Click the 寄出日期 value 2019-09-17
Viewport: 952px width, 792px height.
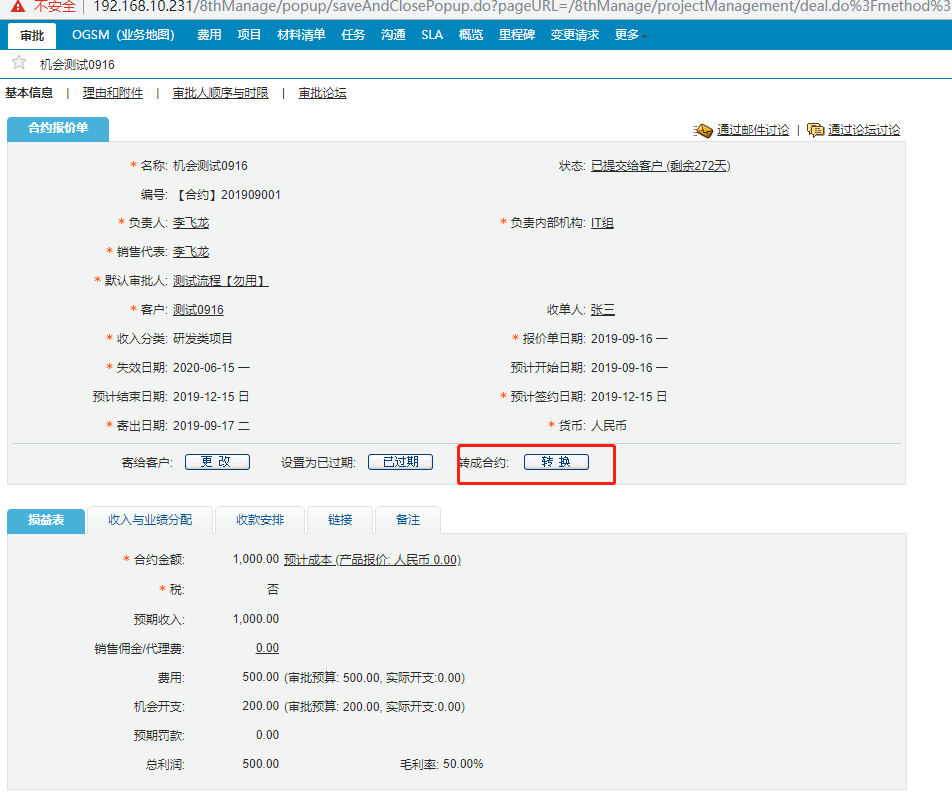coord(204,426)
